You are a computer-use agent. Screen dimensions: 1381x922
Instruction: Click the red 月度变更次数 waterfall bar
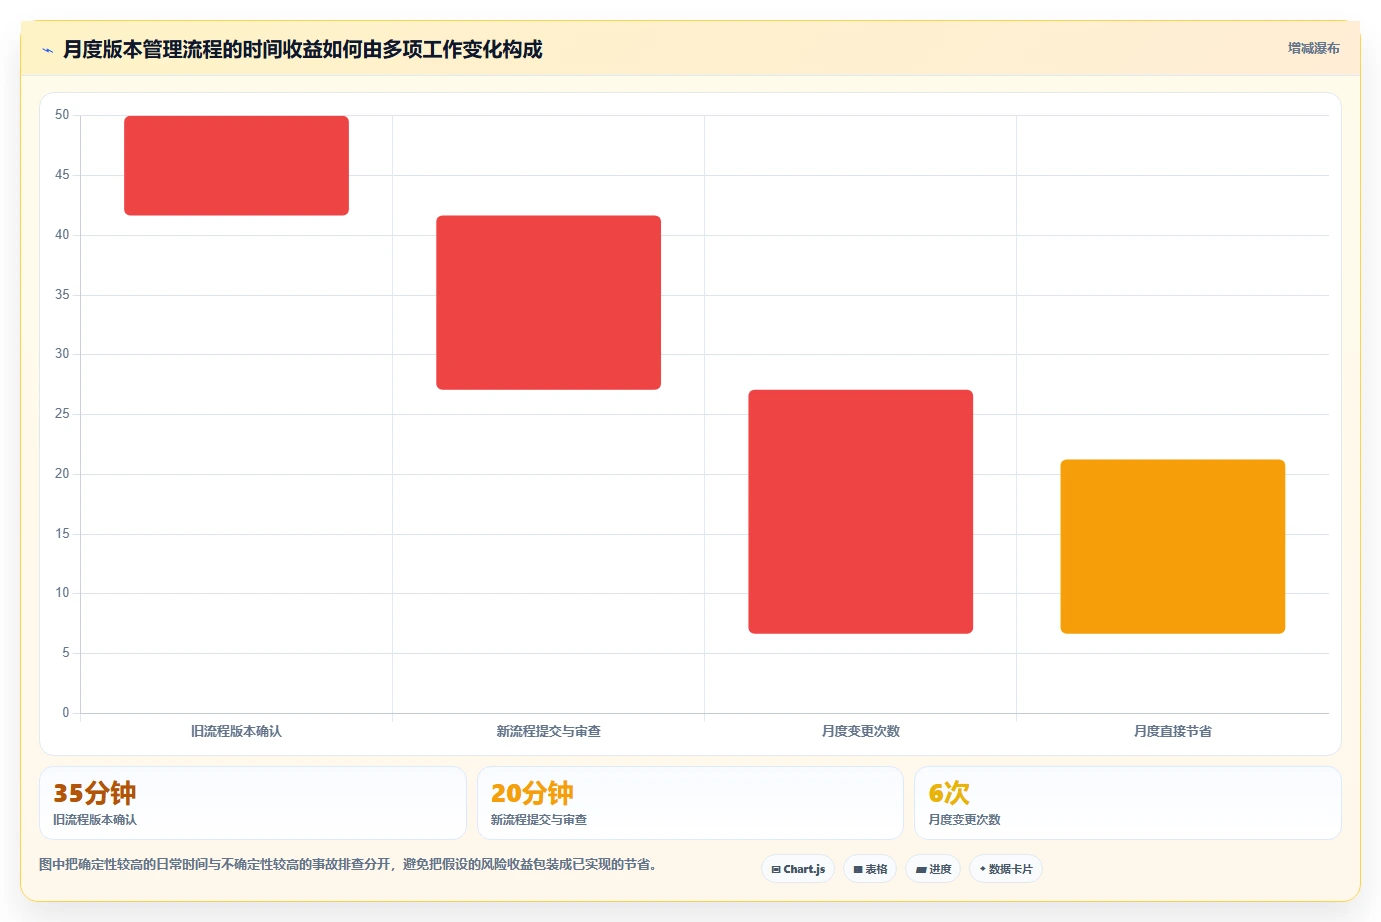(x=860, y=511)
